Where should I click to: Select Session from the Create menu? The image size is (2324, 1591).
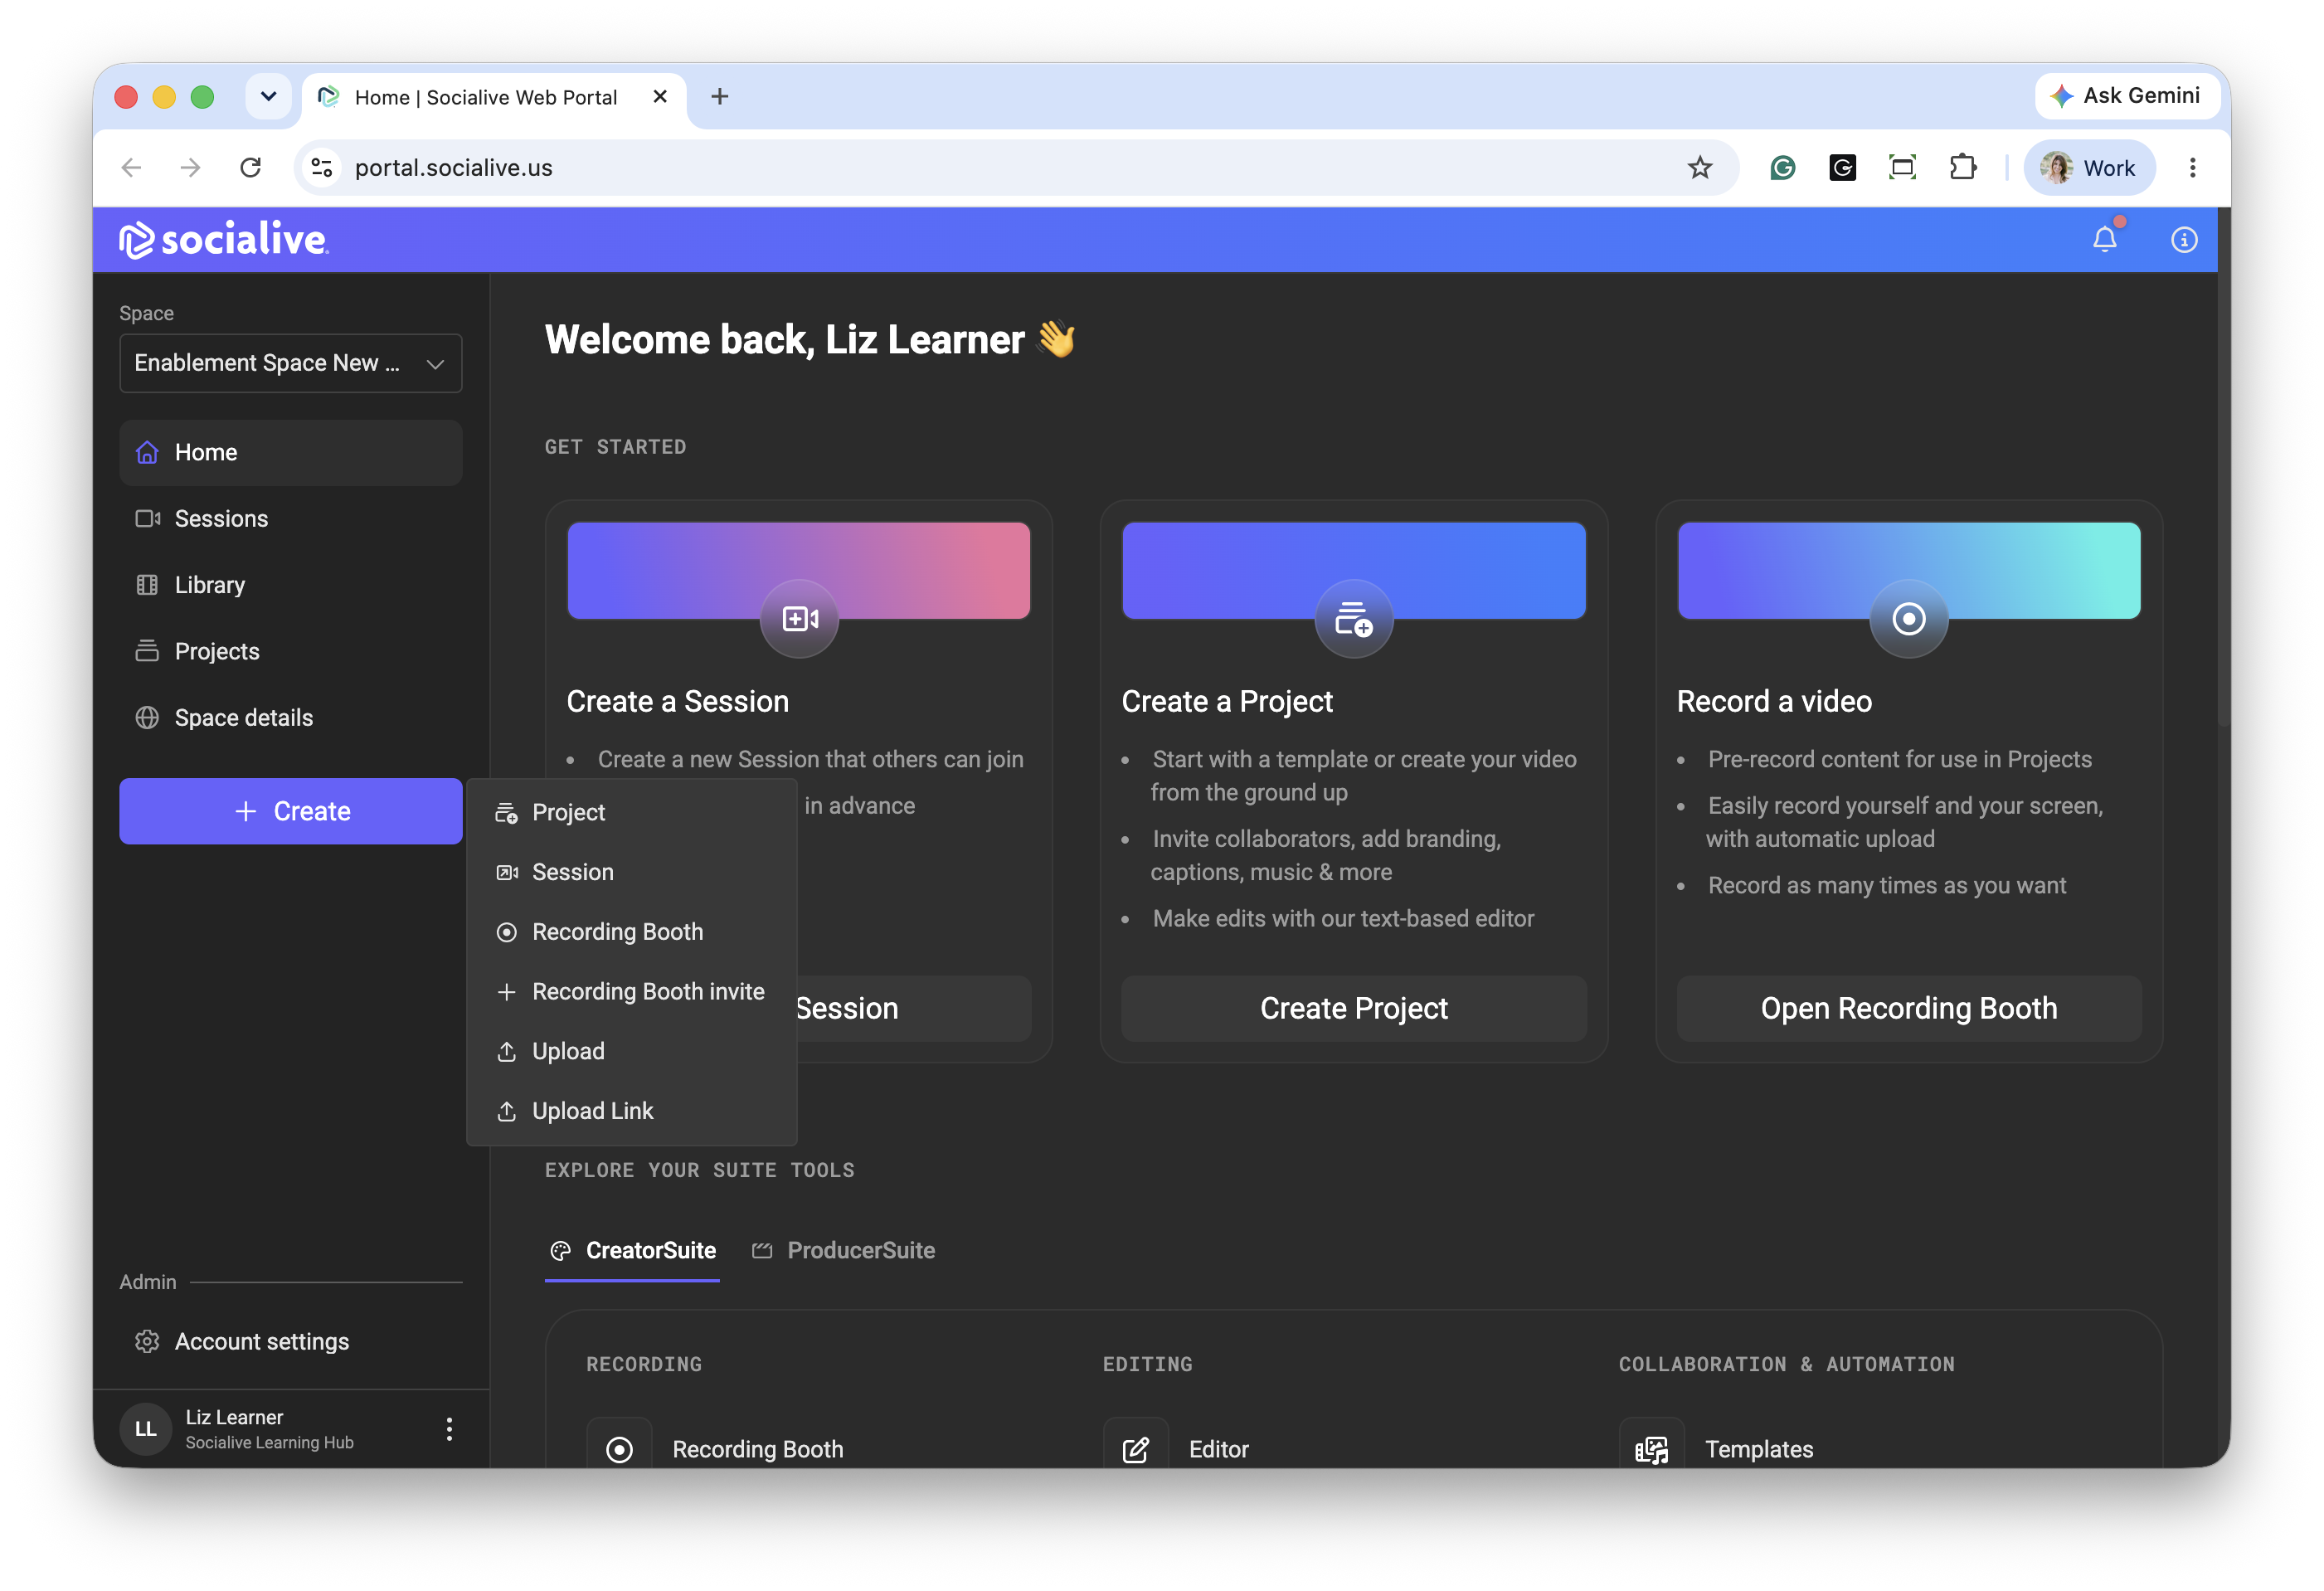coord(632,872)
